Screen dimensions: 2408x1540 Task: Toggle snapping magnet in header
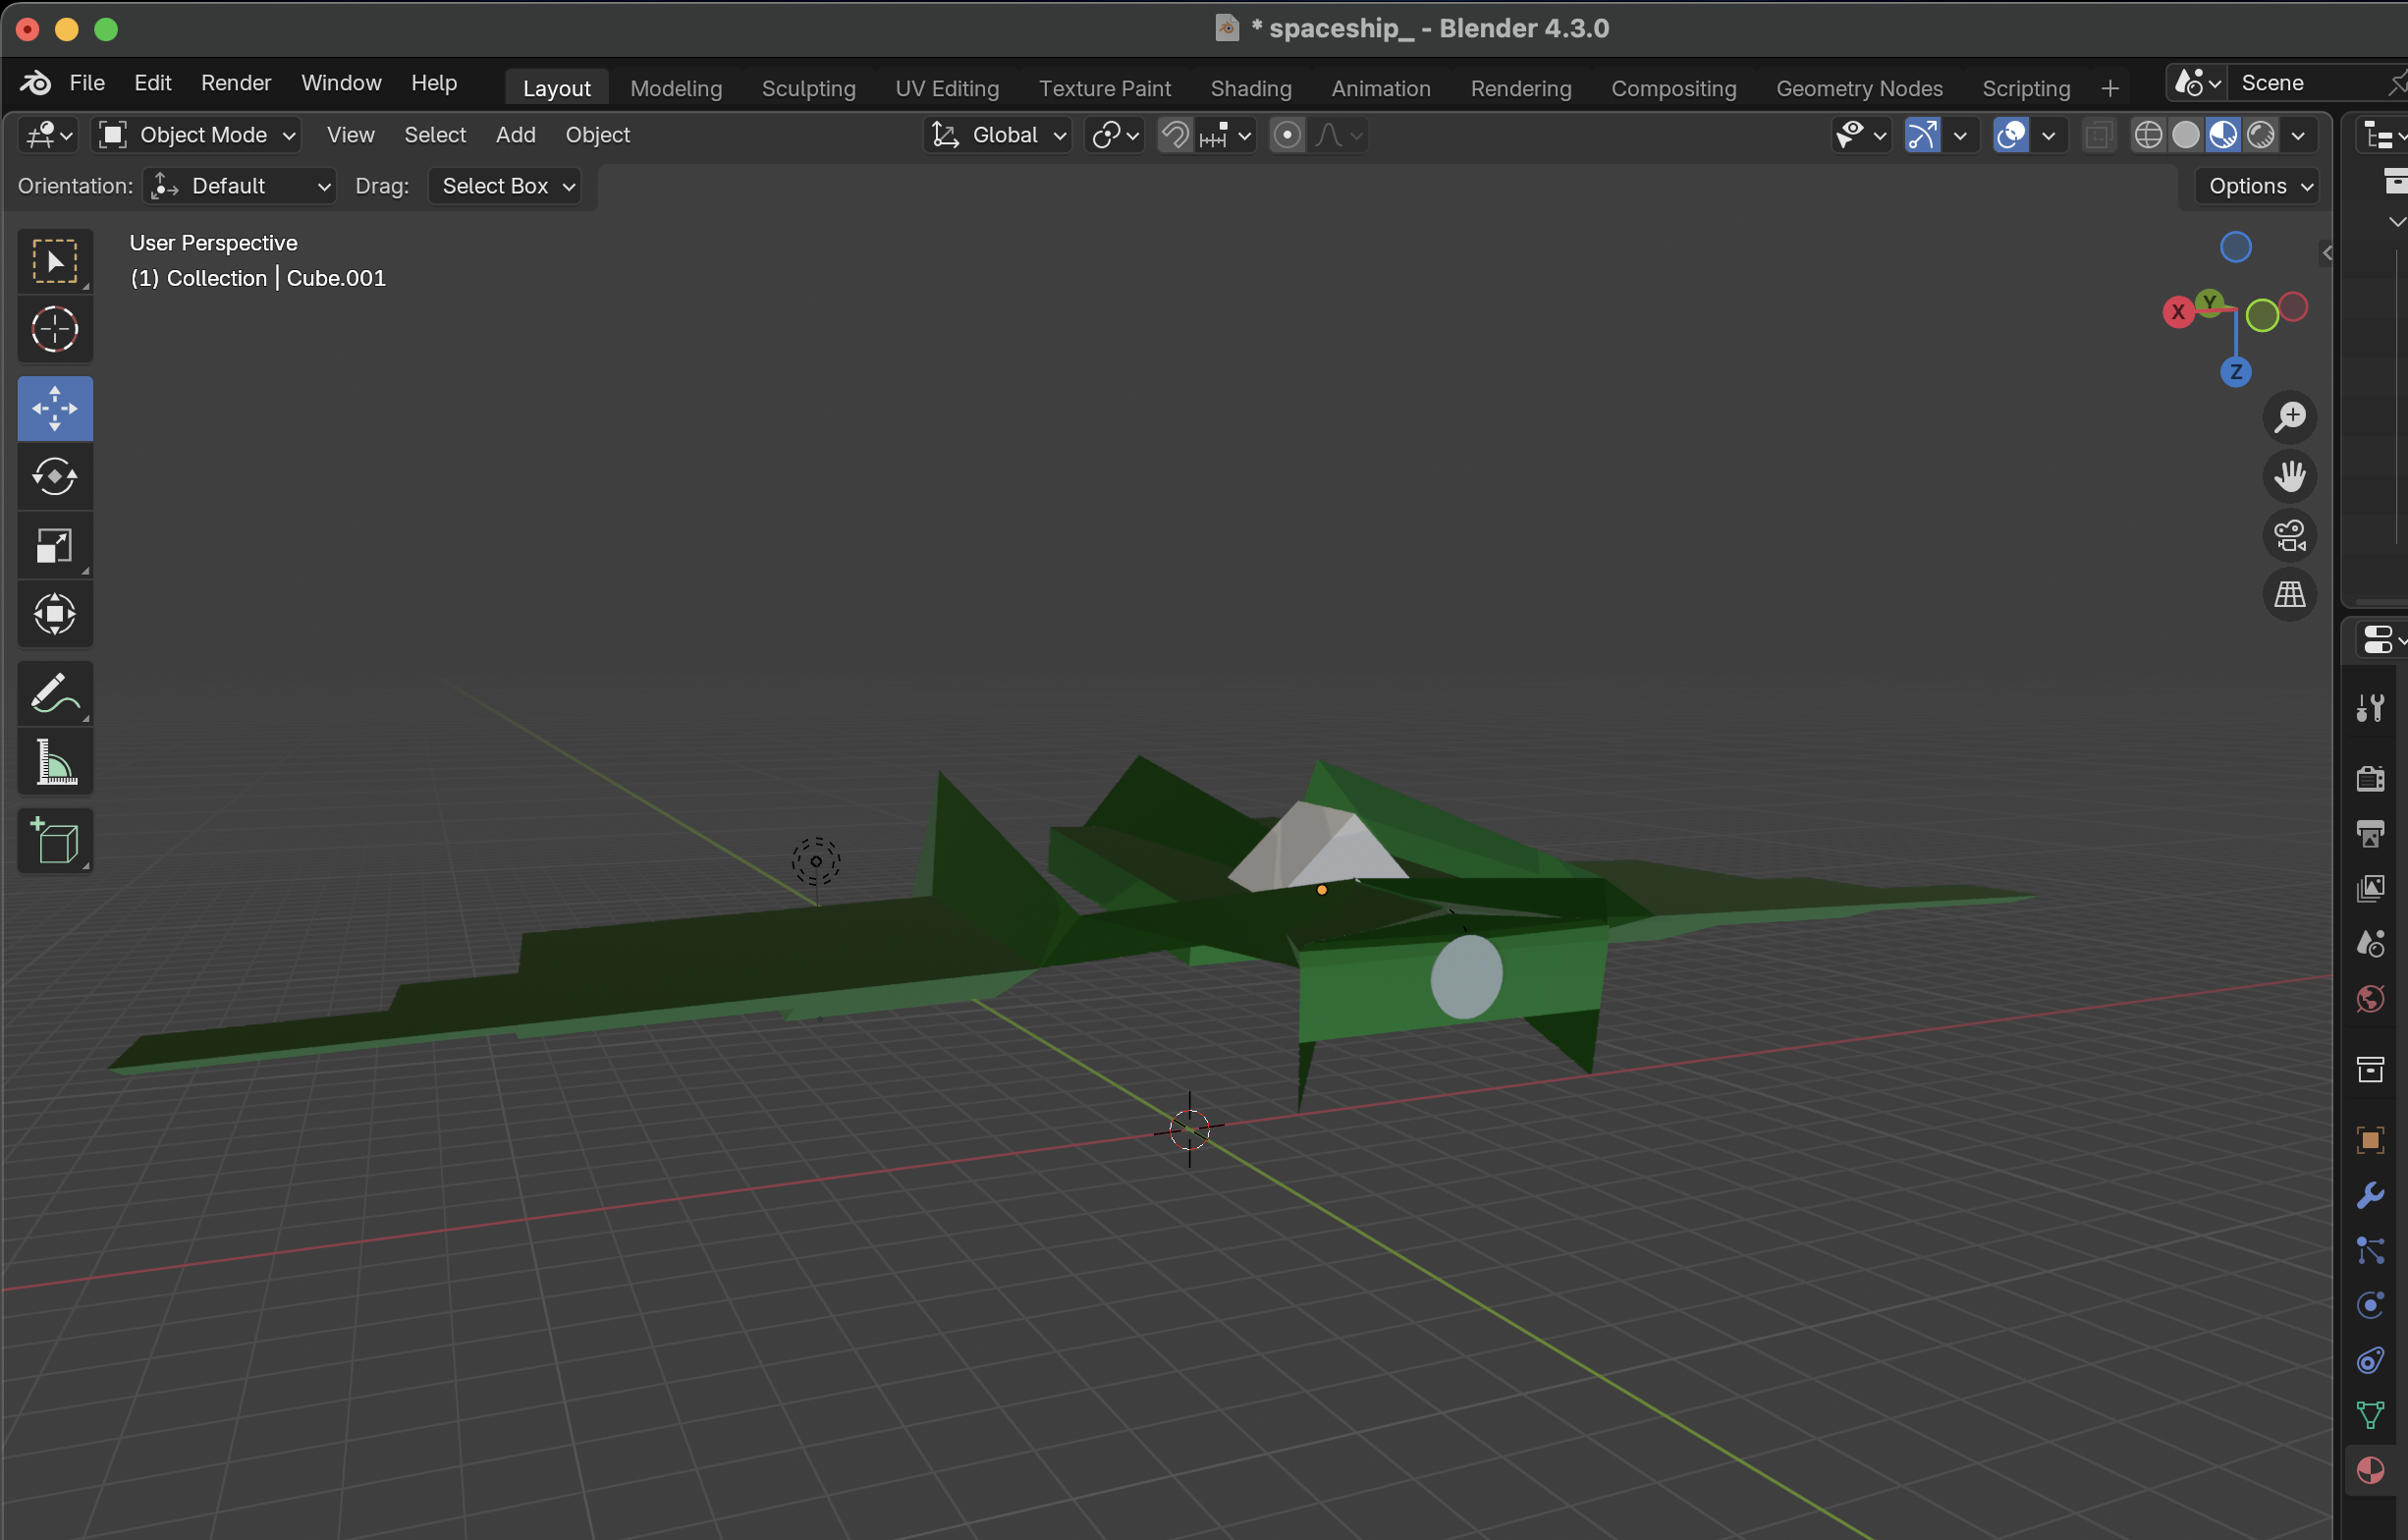click(x=1175, y=135)
